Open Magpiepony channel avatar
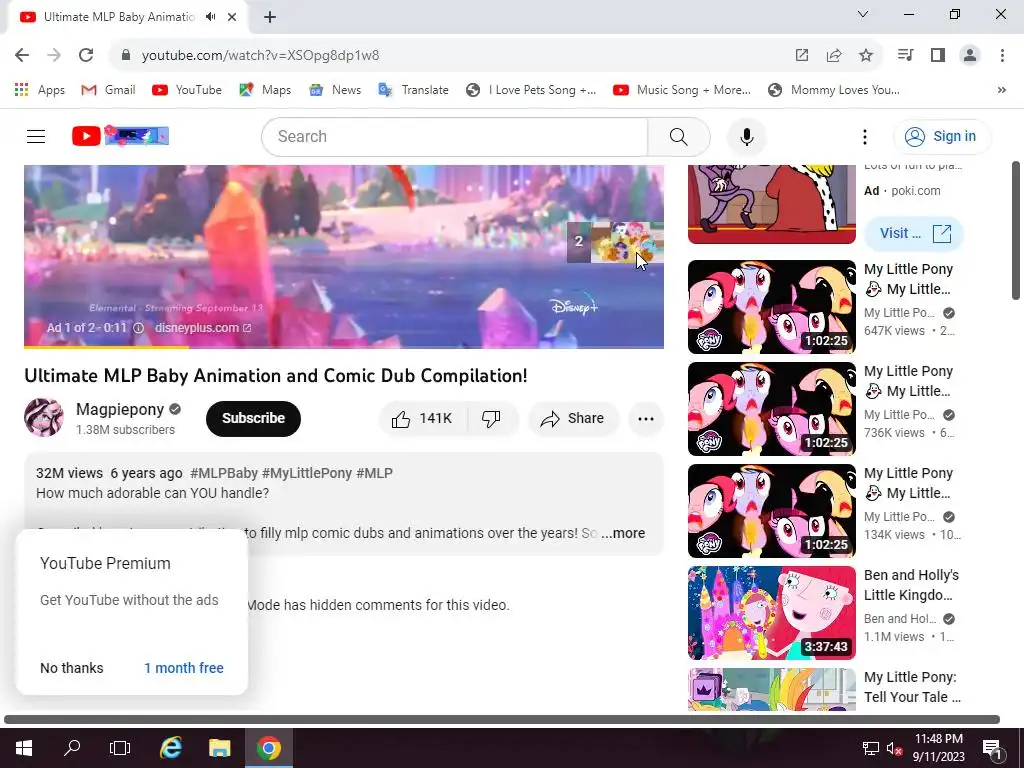1024x768 pixels. click(44, 417)
